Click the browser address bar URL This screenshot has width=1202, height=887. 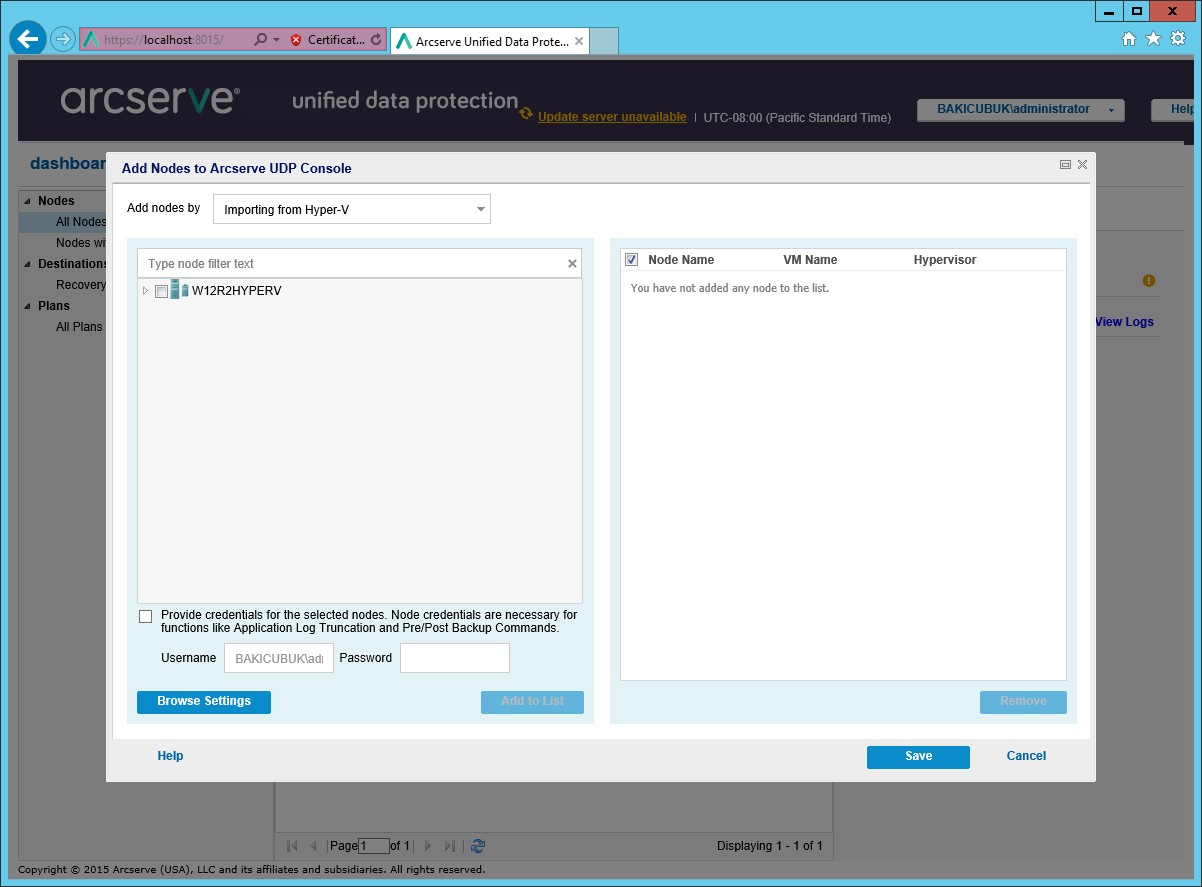(165, 40)
